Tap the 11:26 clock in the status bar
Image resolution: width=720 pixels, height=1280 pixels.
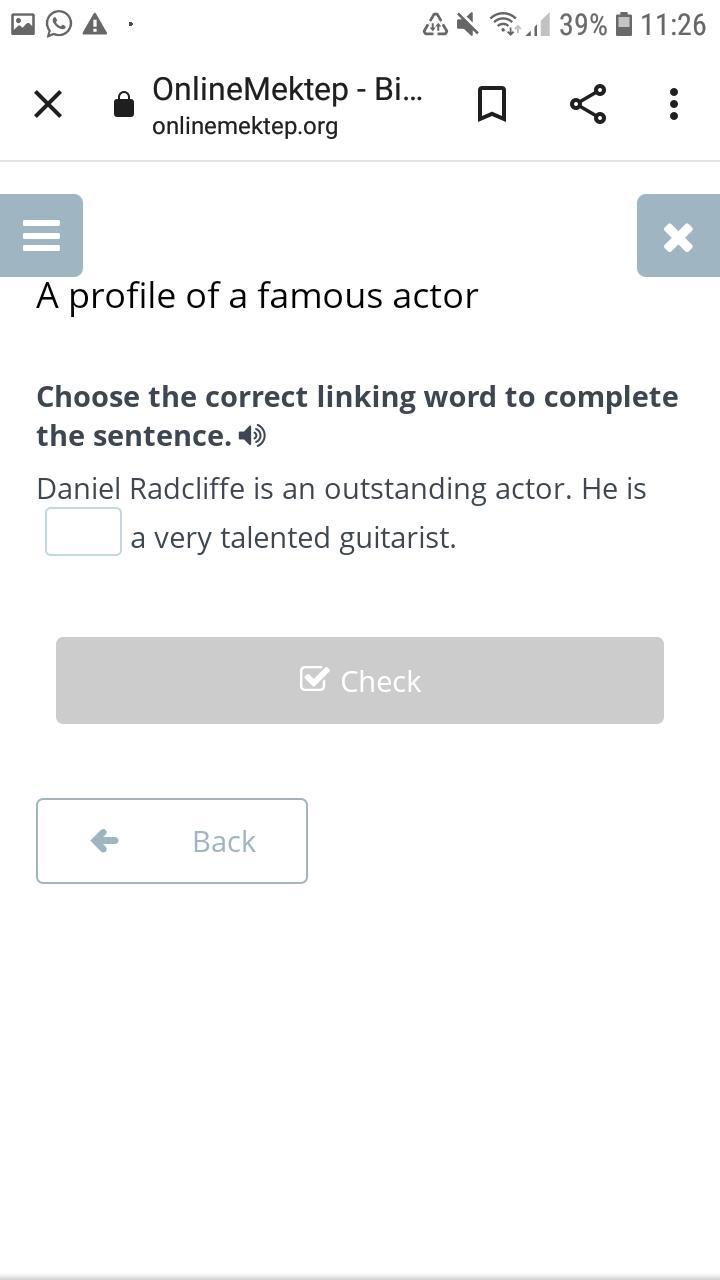(673, 24)
